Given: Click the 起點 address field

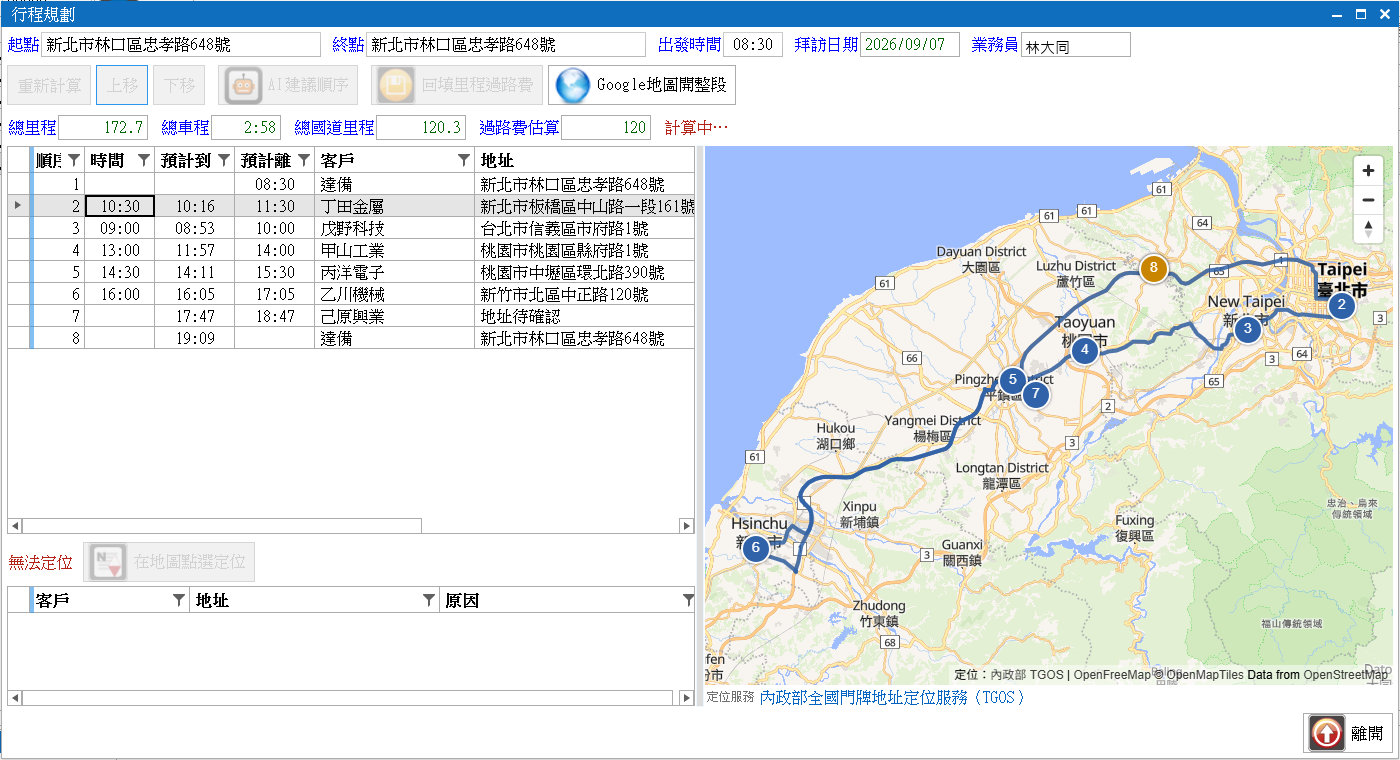Looking at the screenshot, I should [181, 45].
